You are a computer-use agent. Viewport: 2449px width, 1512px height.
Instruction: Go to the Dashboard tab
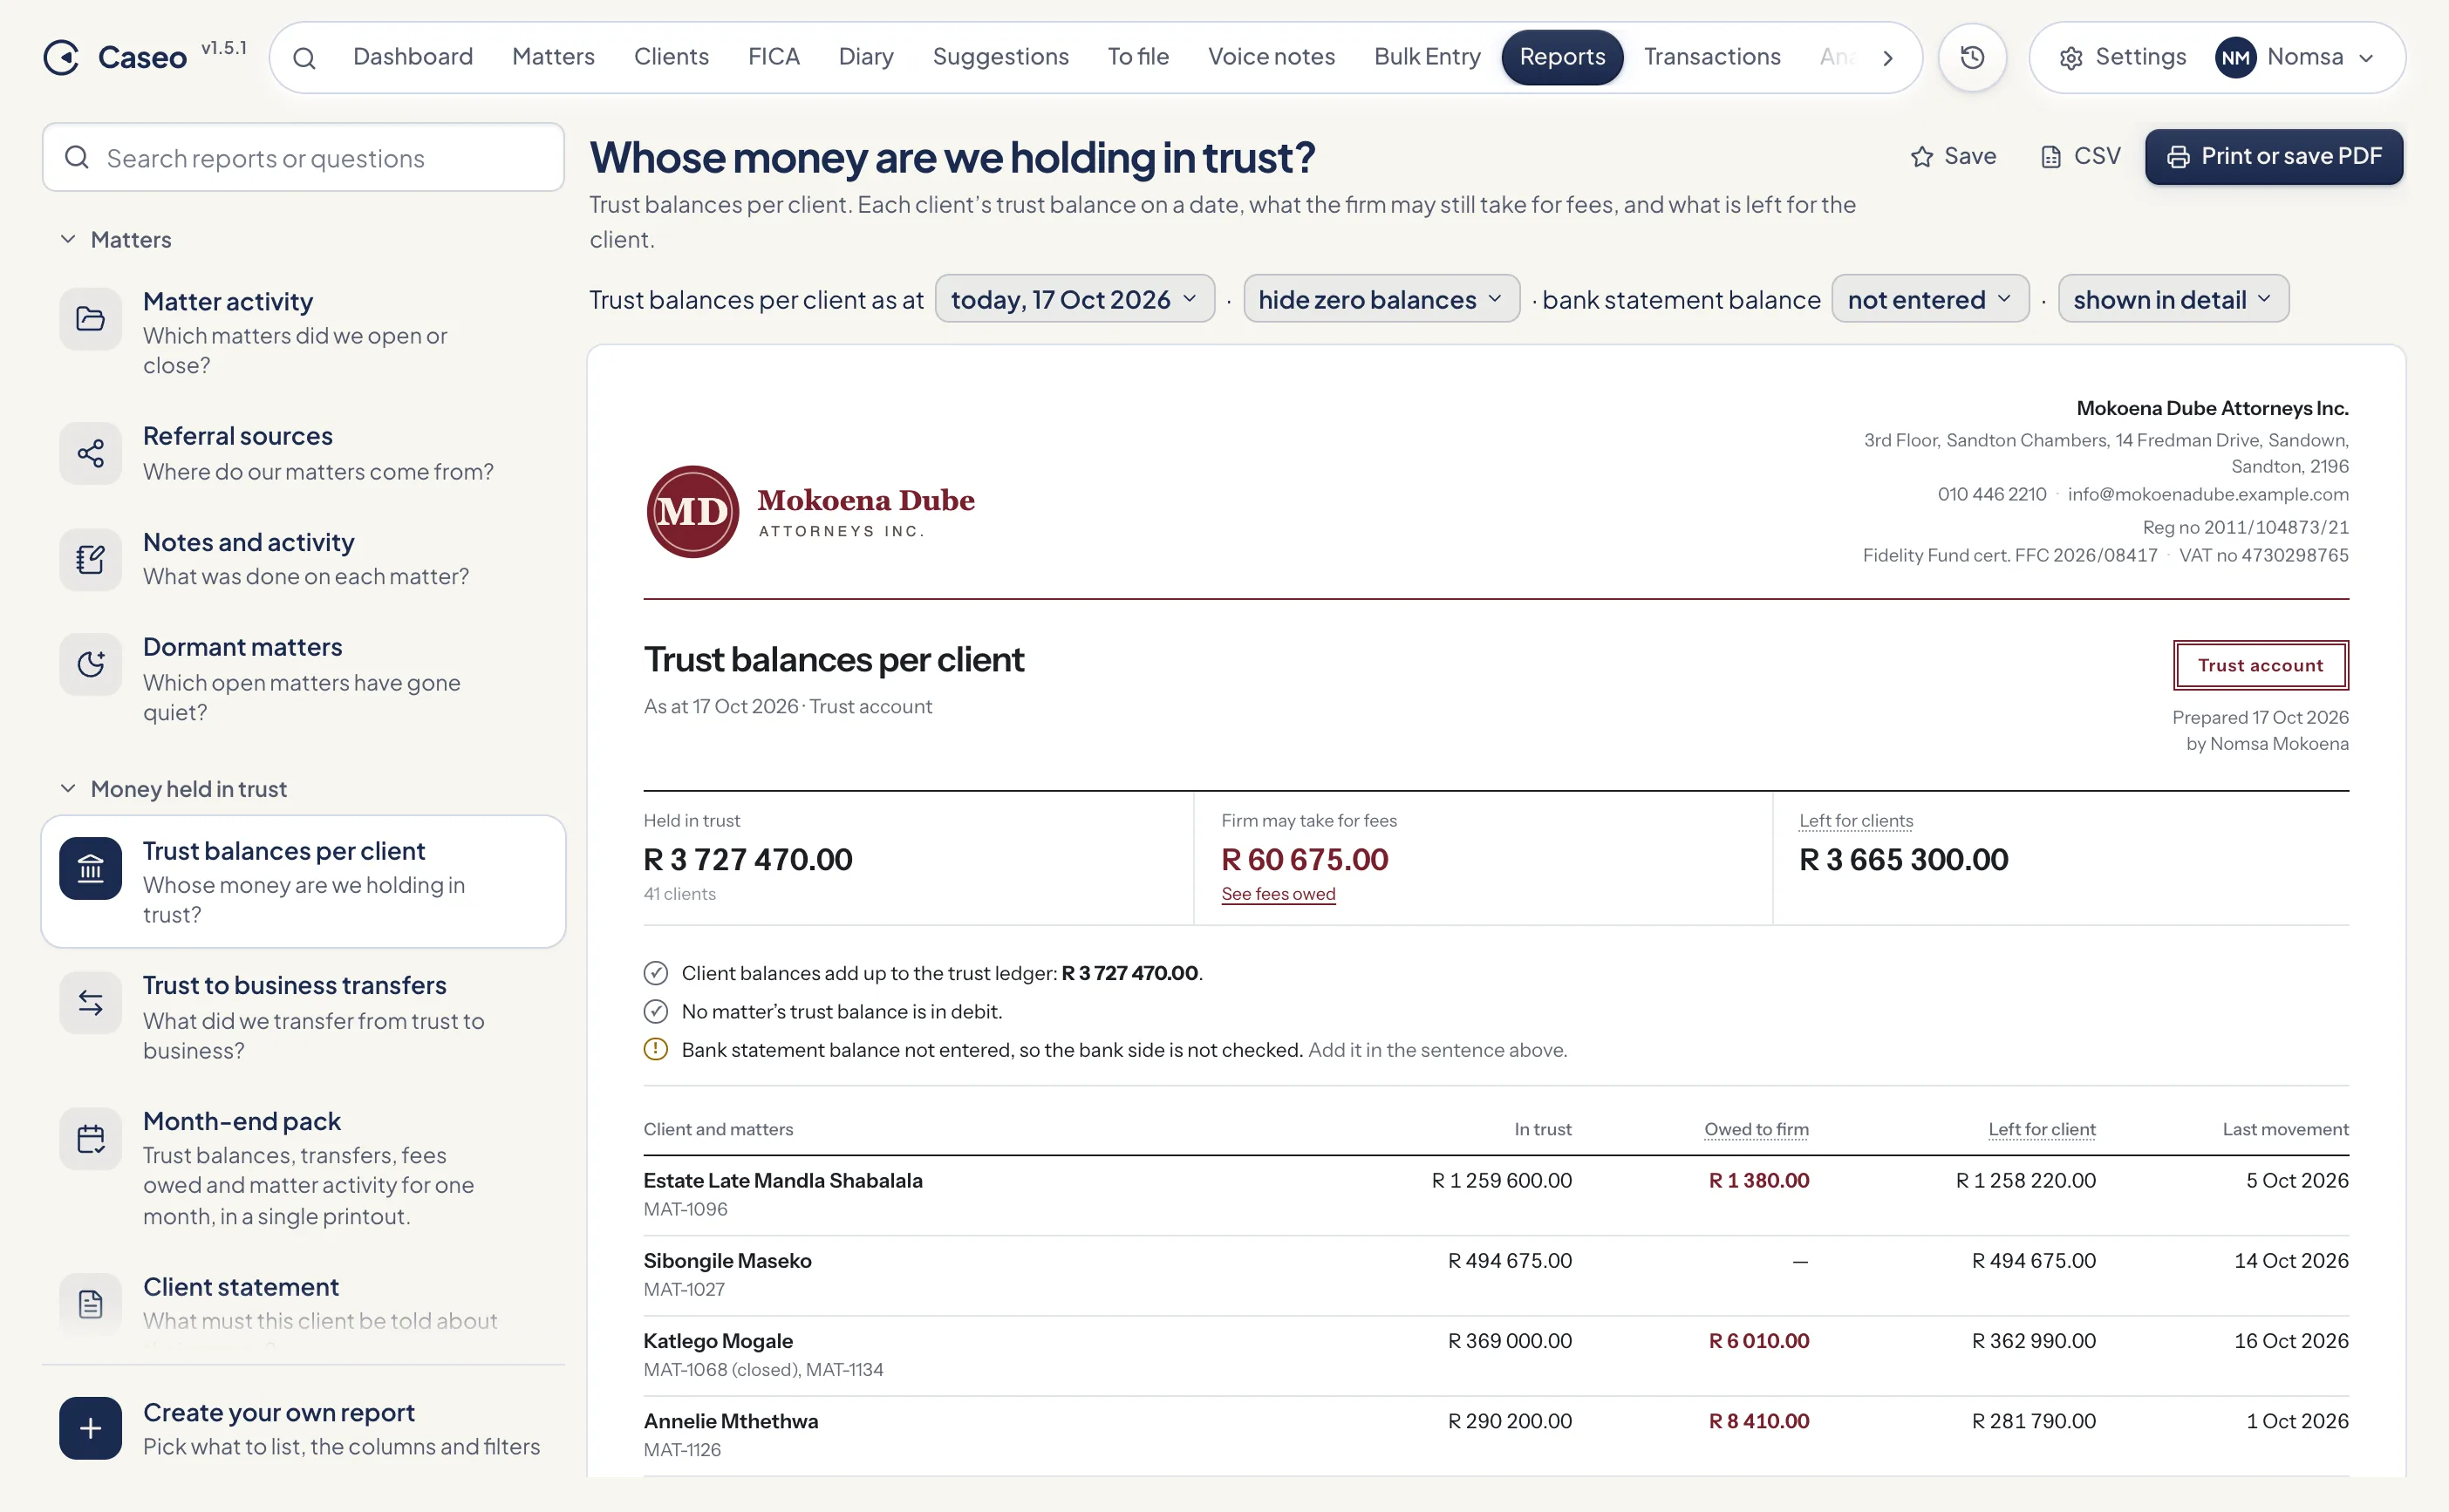413,57
